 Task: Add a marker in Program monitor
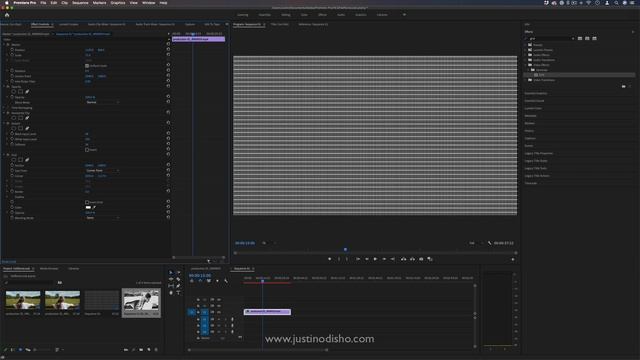(330, 259)
